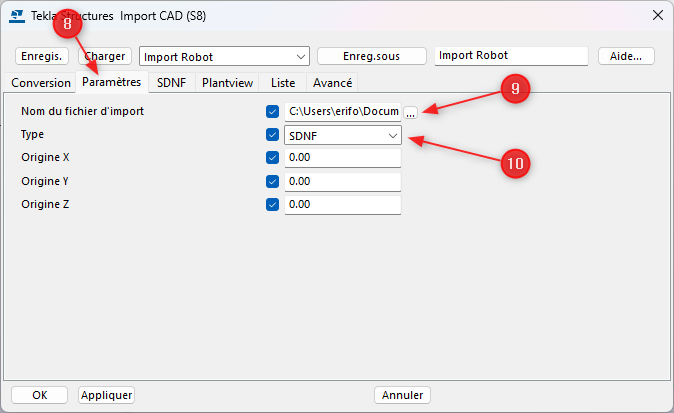Open the SDNF tab
Image resolution: width=674 pixels, height=413 pixels.
coord(172,83)
